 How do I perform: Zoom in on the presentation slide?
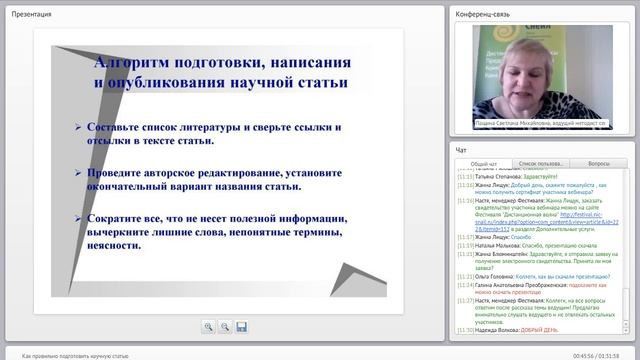tap(208, 327)
